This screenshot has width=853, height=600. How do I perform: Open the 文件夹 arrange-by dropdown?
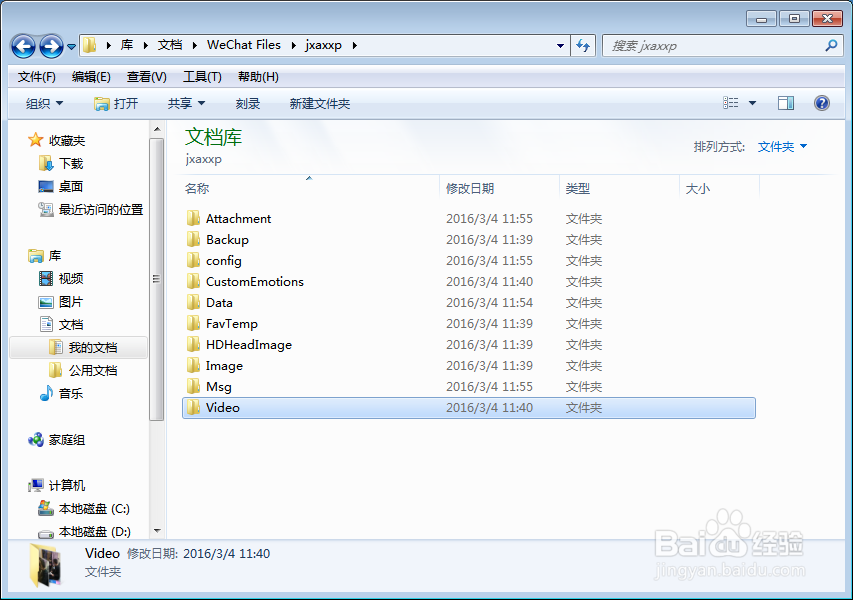(x=782, y=146)
